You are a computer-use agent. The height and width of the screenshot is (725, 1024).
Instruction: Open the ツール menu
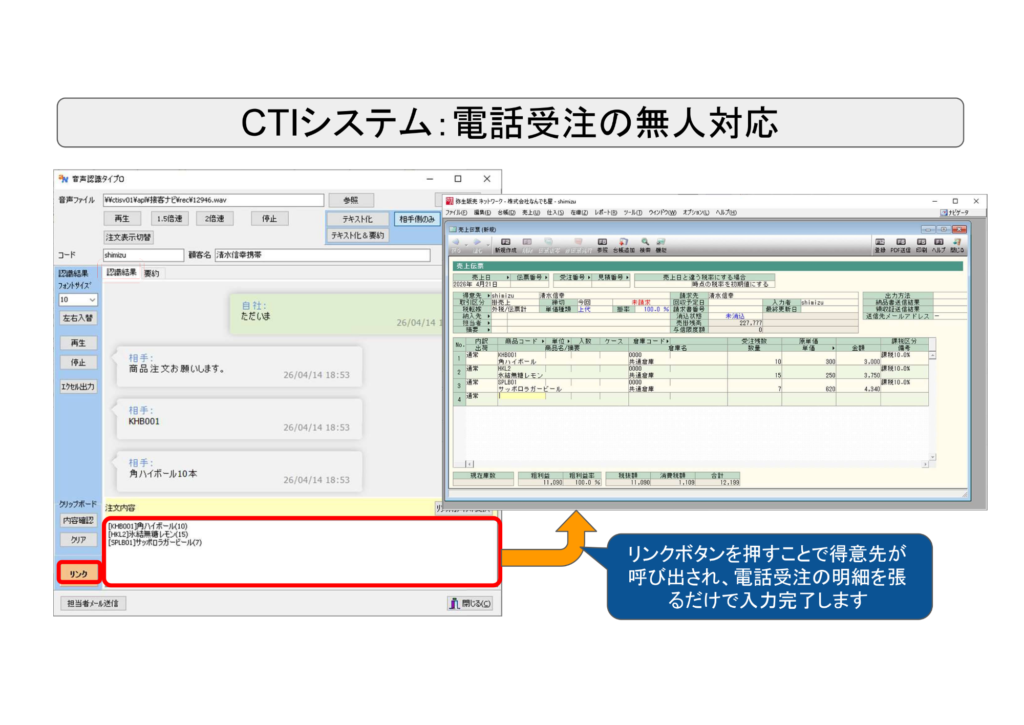click(x=633, y=212)
